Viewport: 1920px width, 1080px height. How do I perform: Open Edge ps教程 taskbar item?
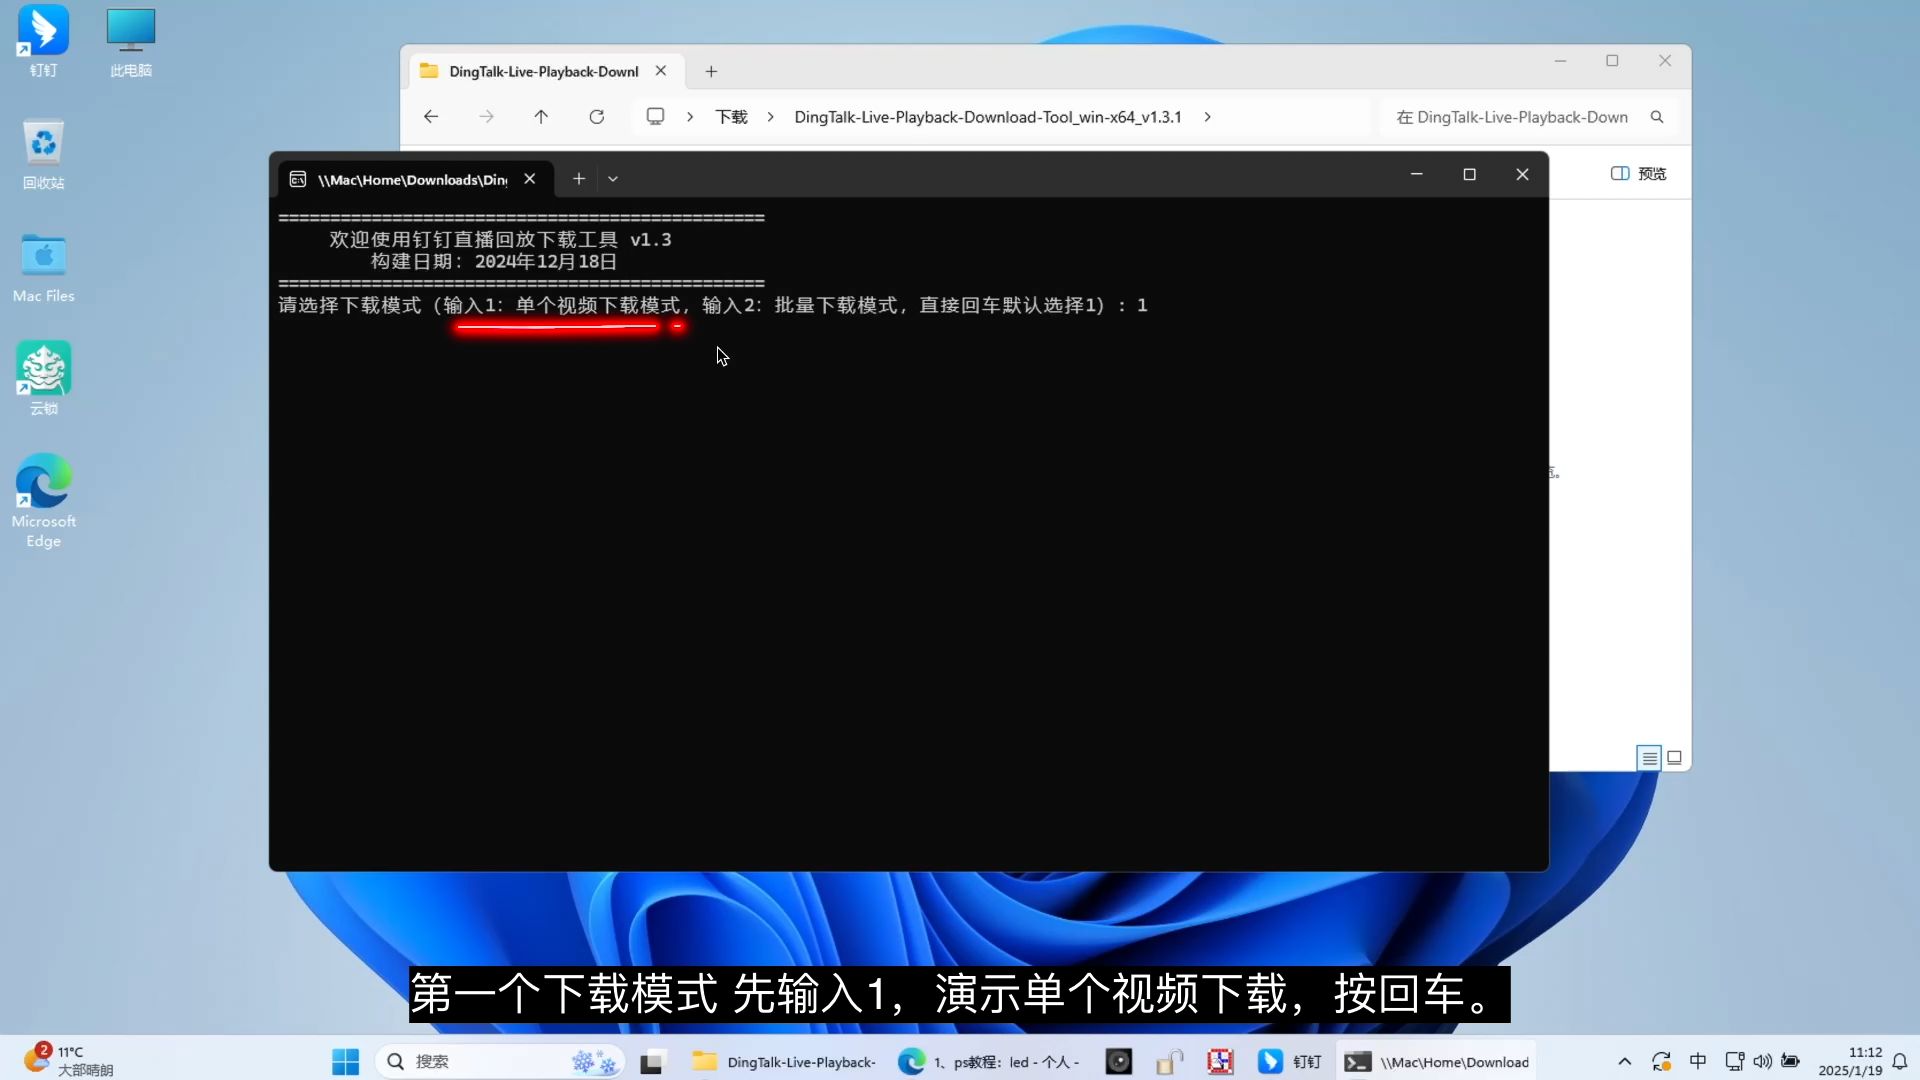[989, 1061]
